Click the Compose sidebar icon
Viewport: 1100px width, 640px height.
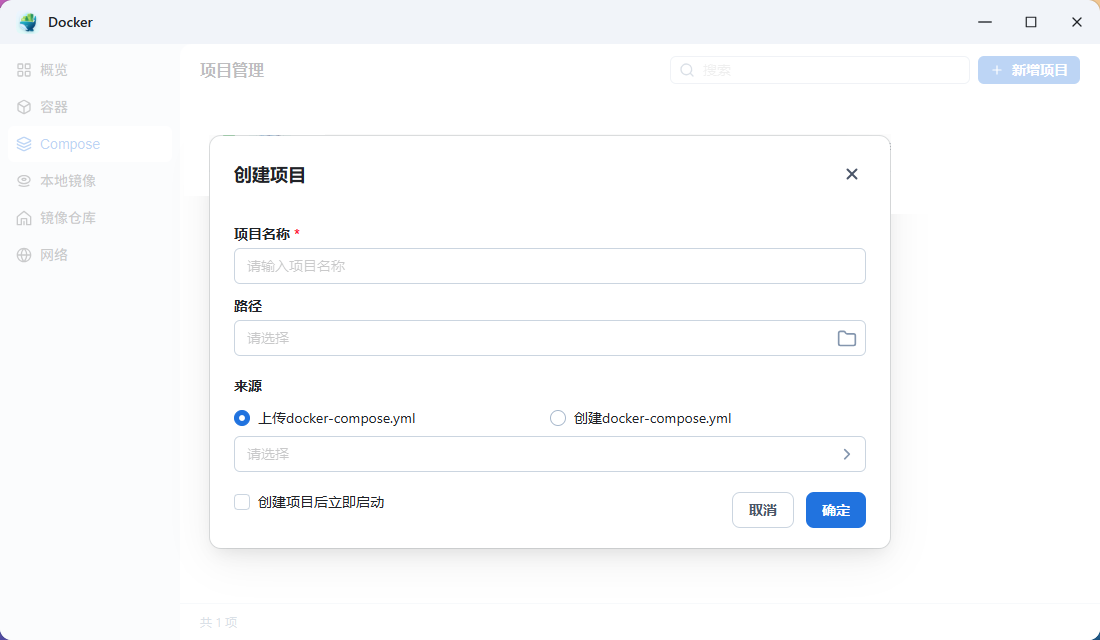coord(24,143)
